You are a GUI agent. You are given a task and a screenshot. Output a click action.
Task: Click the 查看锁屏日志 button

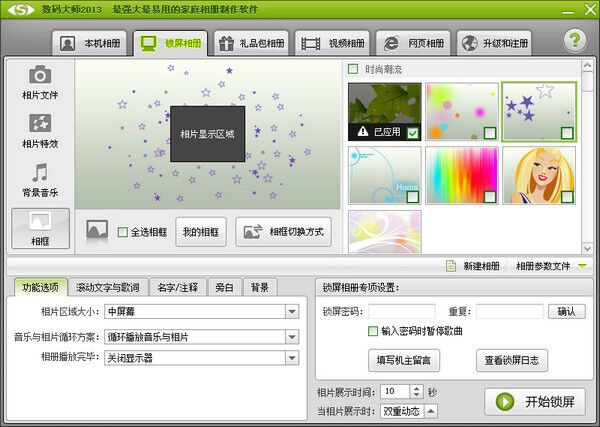coord(516,360)
